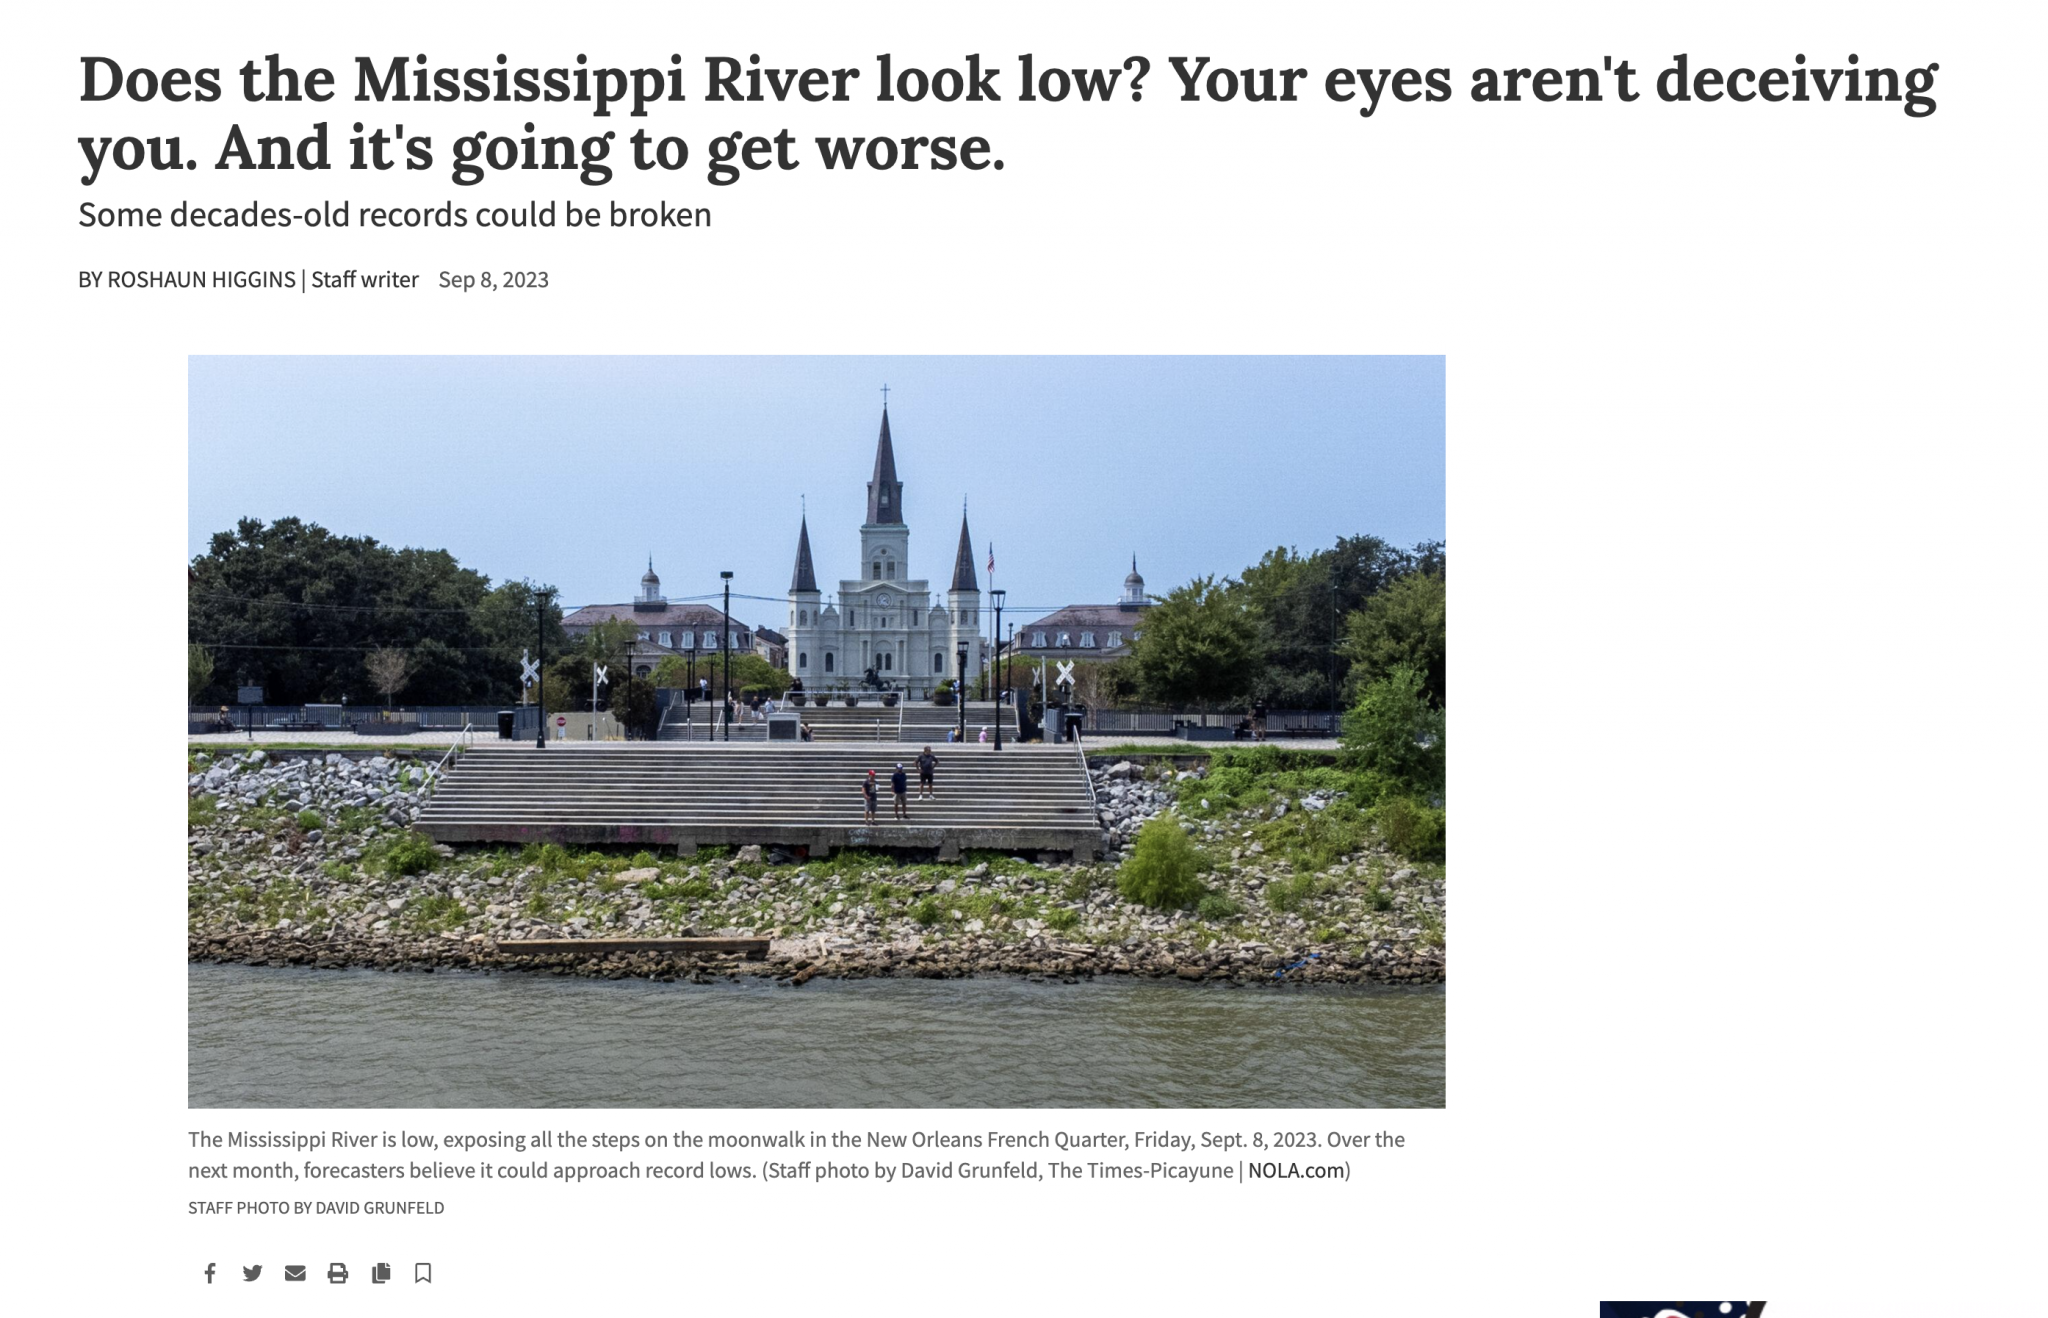
Task: Save the article with the bookmark icon
Action: tap(423, 1273)
